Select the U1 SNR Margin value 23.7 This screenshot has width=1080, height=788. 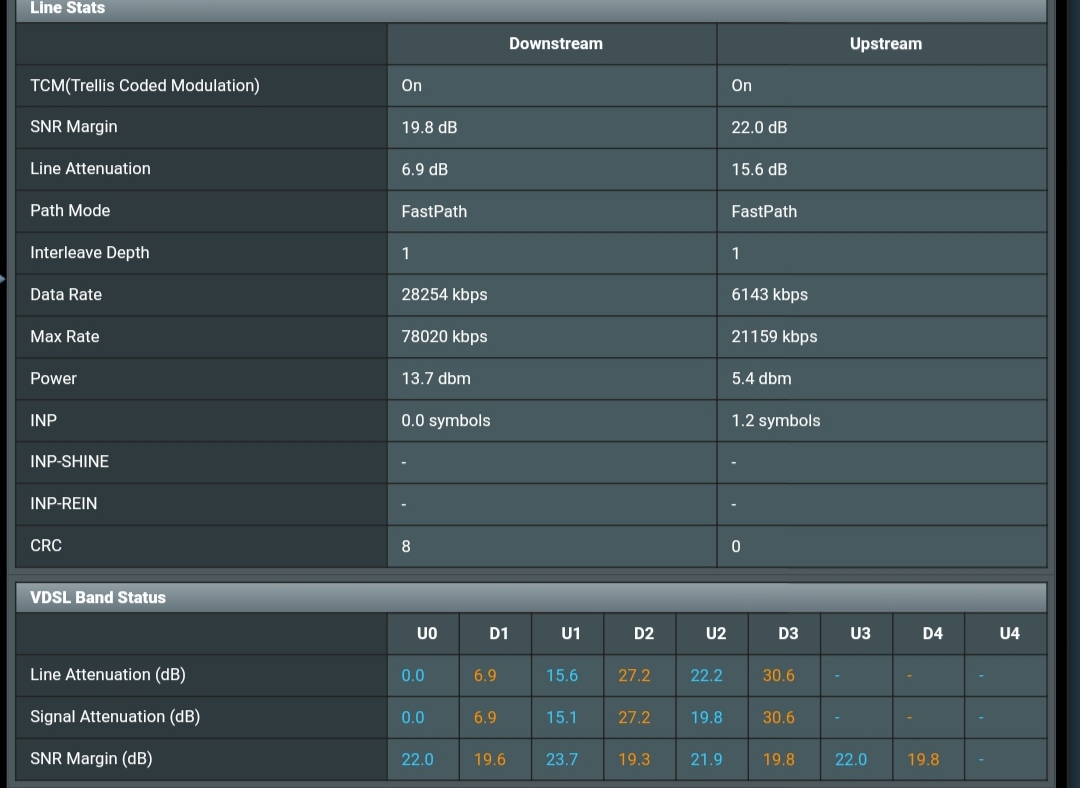(562, 760)
